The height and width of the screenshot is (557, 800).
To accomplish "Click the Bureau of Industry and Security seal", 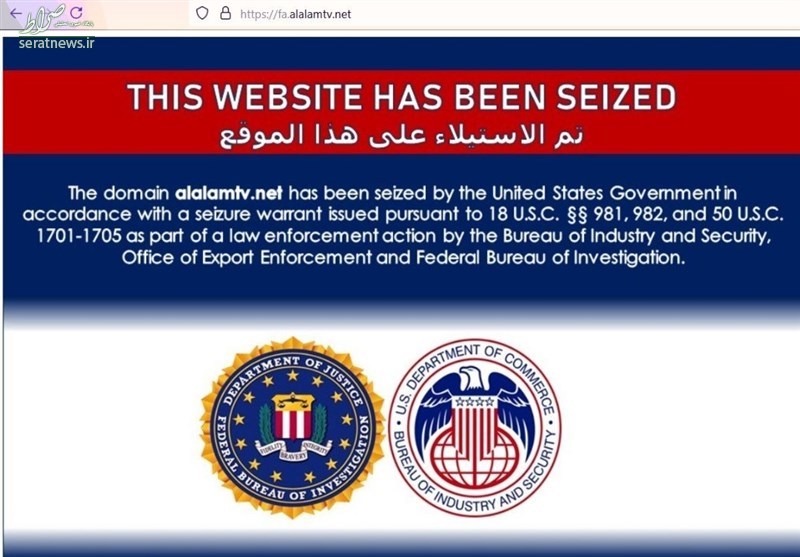I will (x=474, y=427).
